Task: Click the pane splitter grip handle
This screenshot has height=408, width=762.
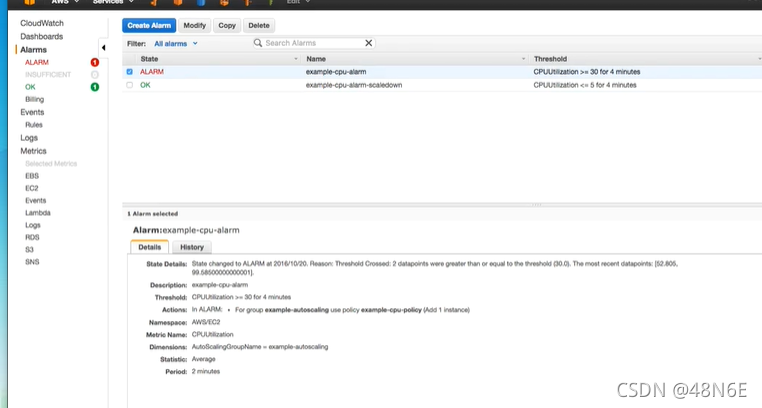Action: tap(537, 204)
